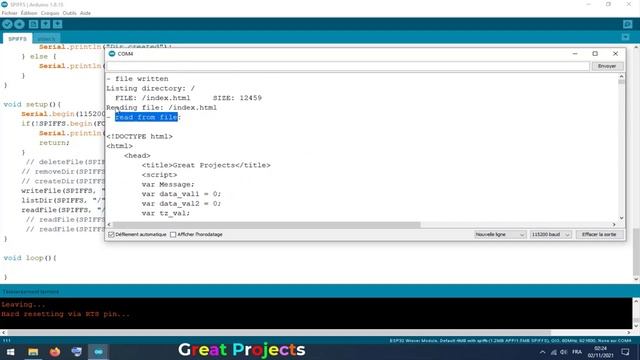Click the network icon in system tray
The image size is (640, 360).
tap(553, 352)
